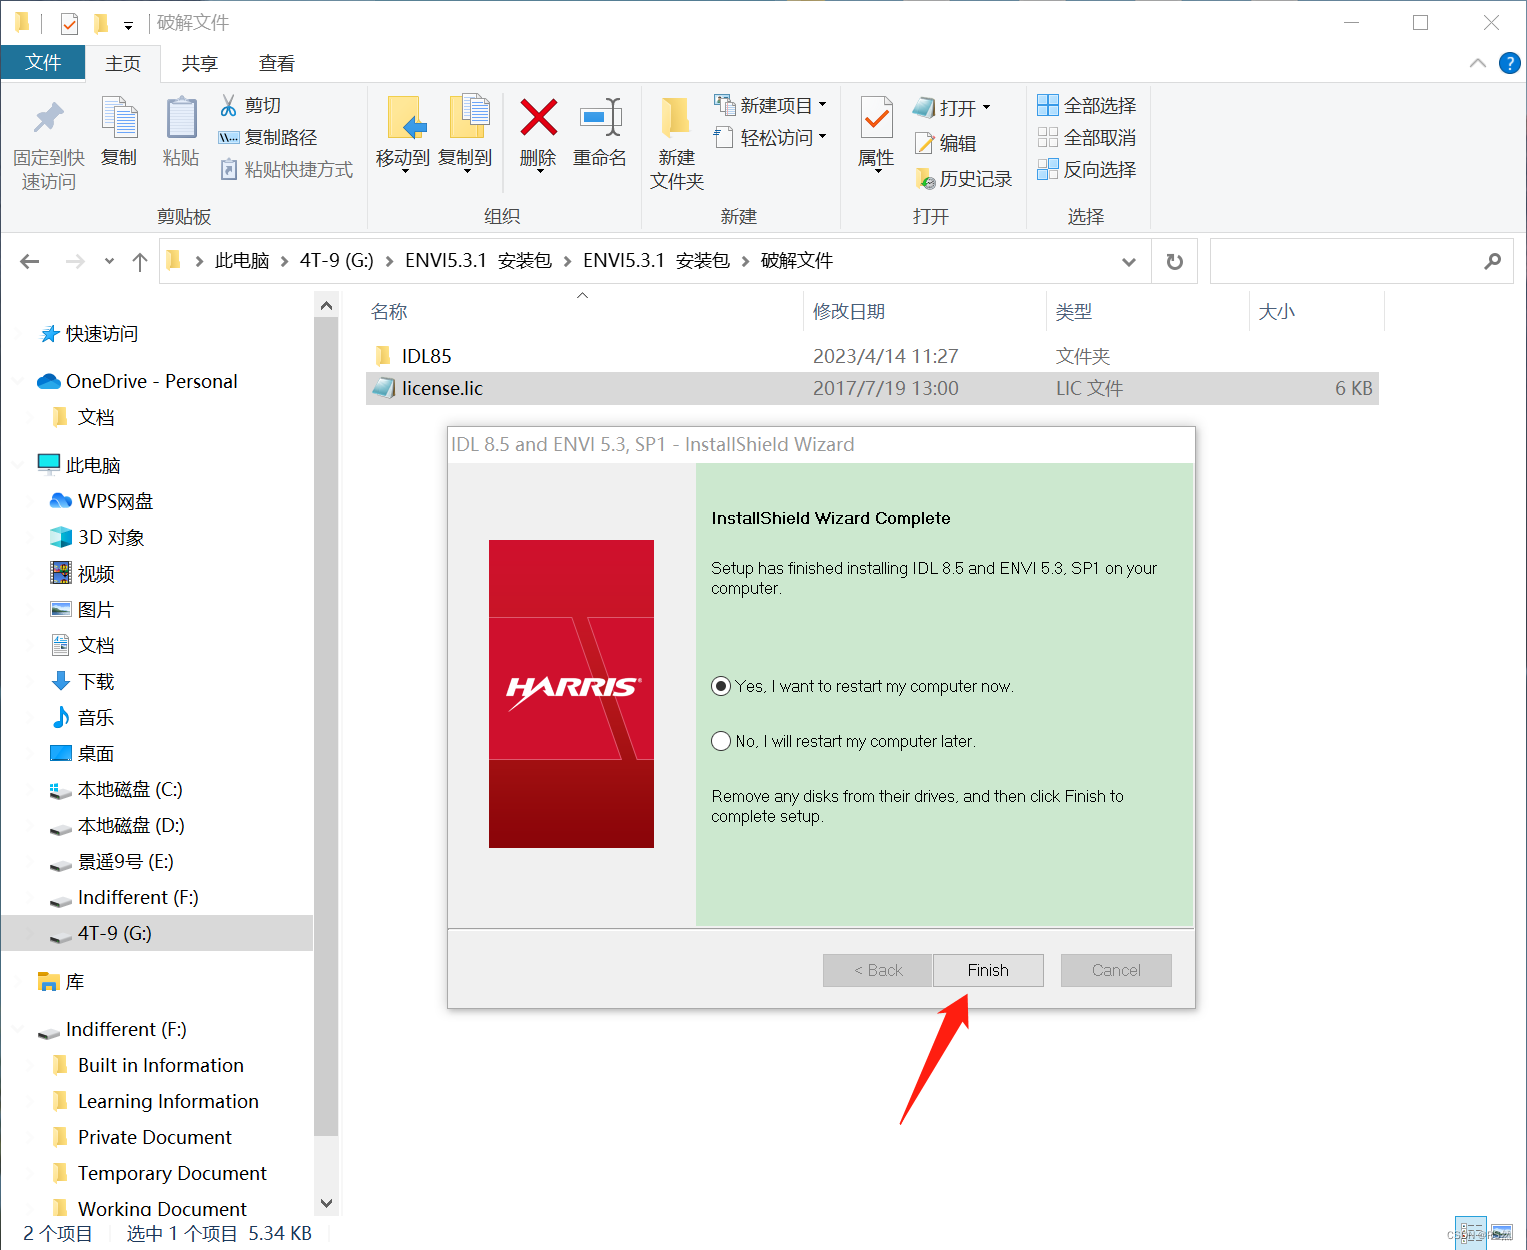The width and height of the screenshot is (1527, 1250).
Task: Switch to the 查看 (View) tab
Action: [277, 63]
